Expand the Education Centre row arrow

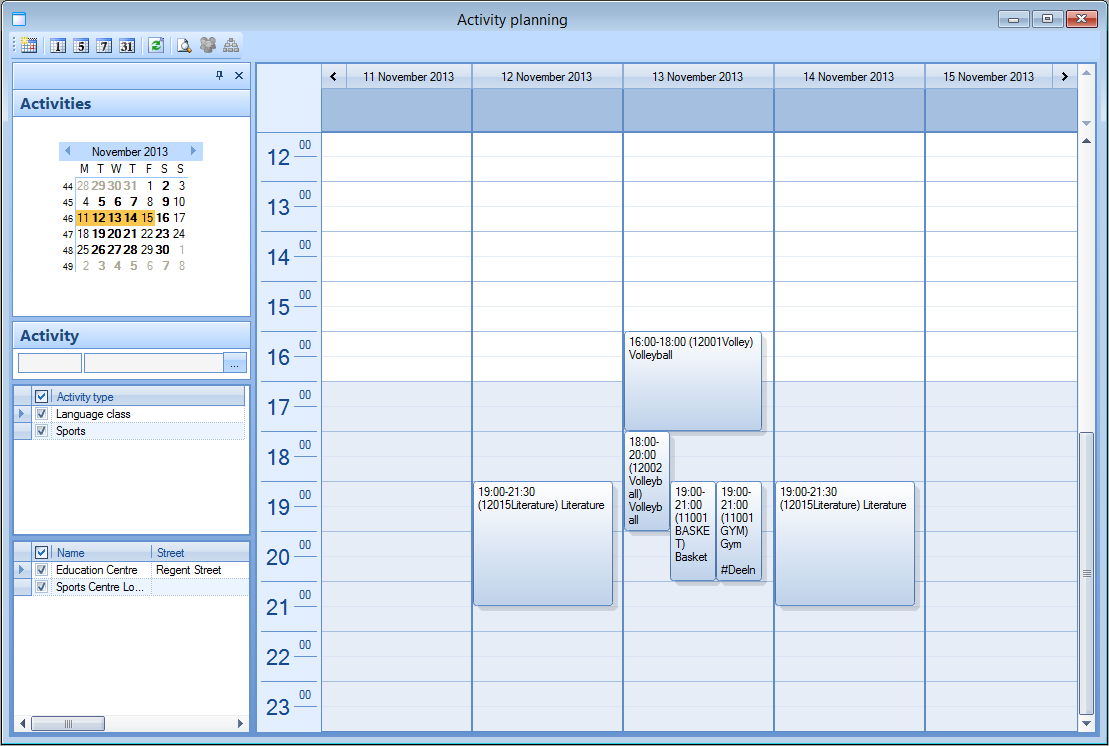(x=22, y=570)
